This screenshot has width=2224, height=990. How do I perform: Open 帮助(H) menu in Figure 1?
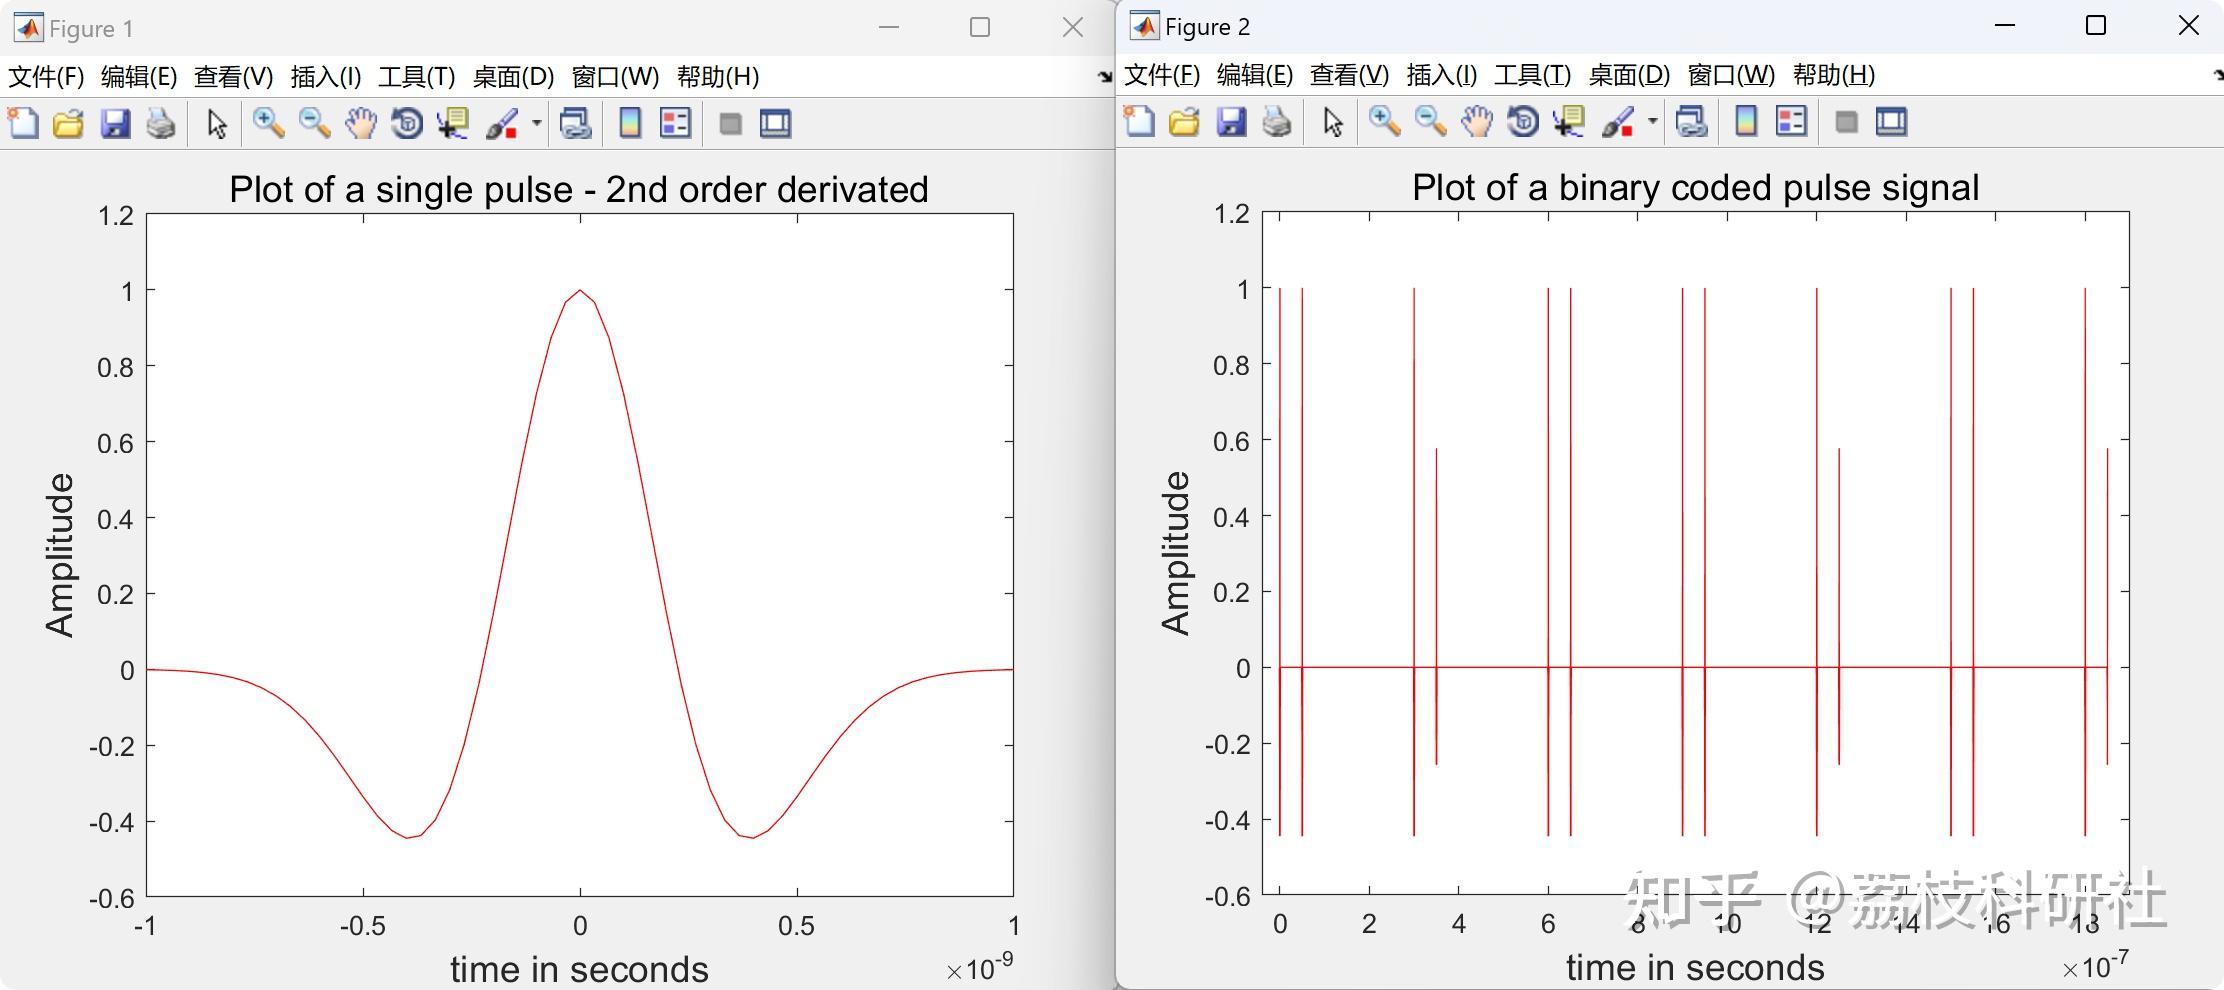click(718, 76)
